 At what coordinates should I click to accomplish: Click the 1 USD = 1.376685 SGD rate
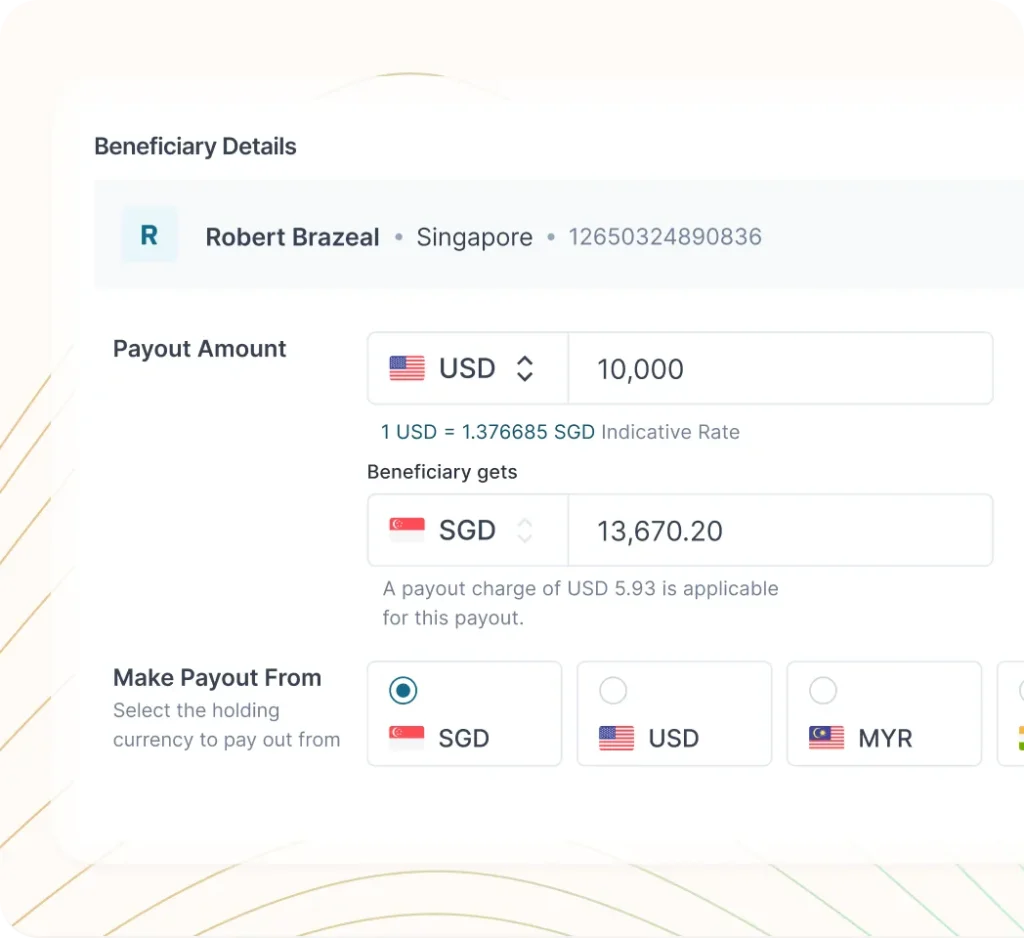pos(487,432)
